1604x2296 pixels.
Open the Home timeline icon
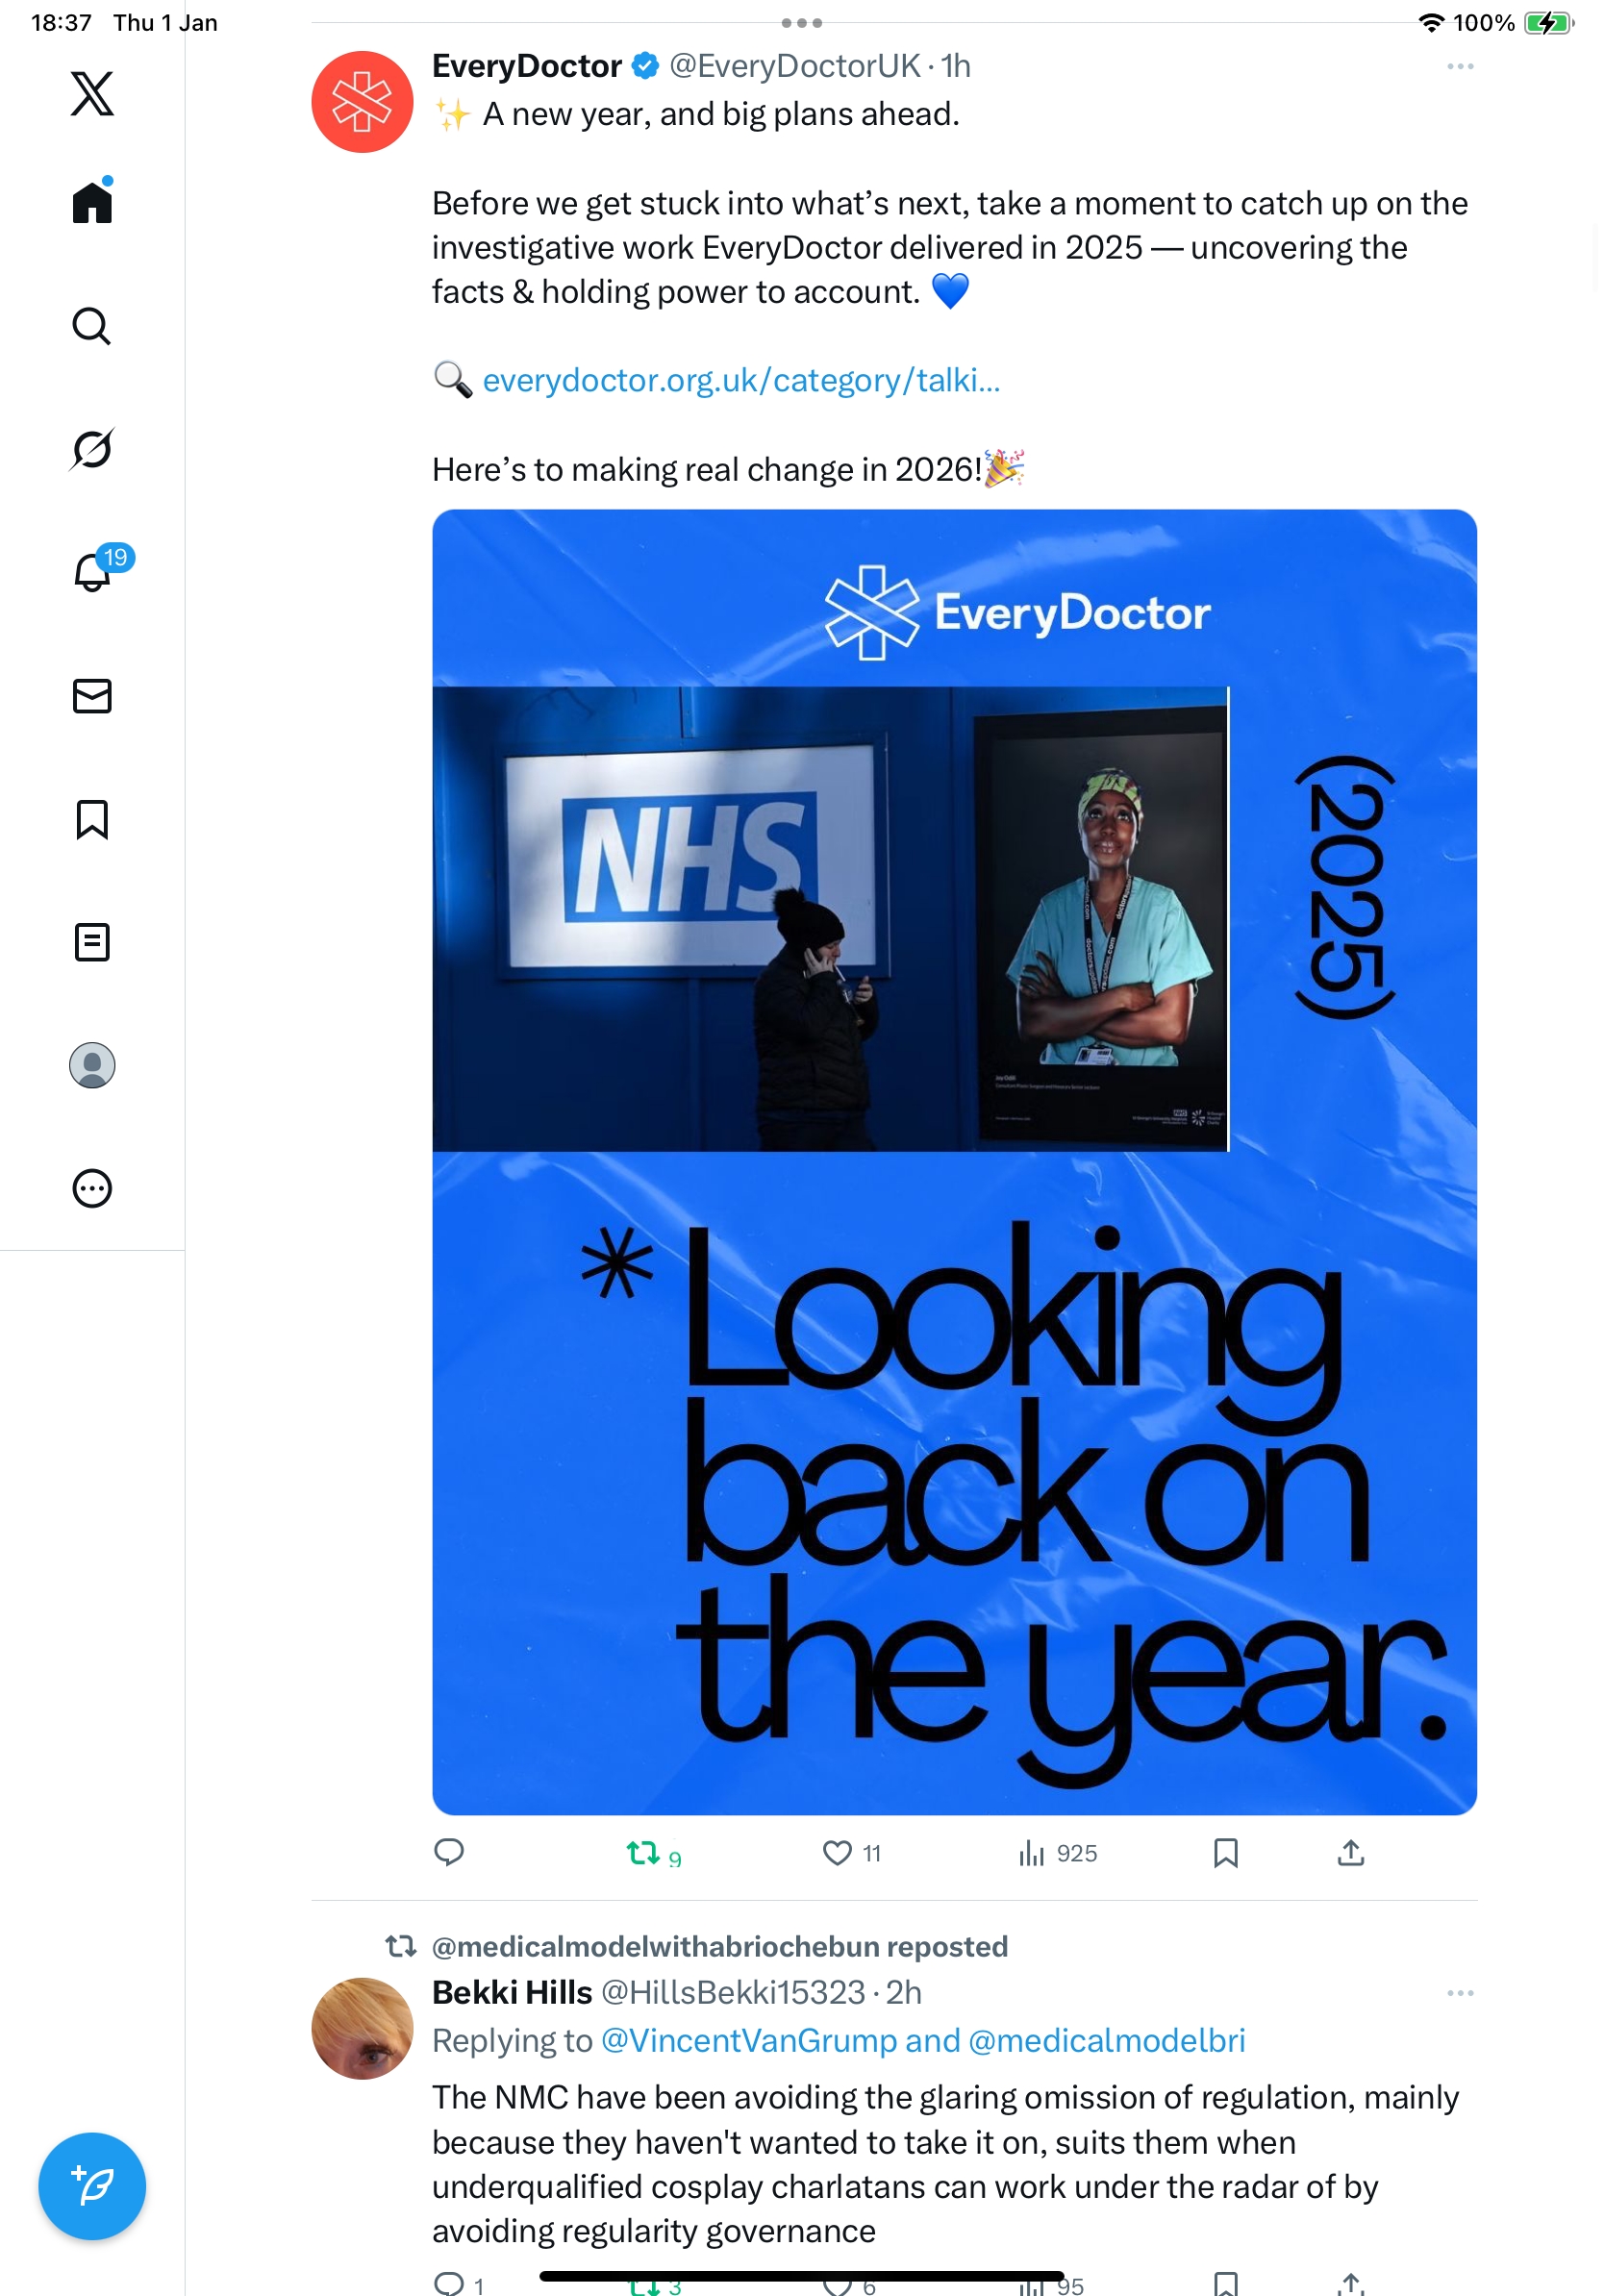(x=92, y=202)
